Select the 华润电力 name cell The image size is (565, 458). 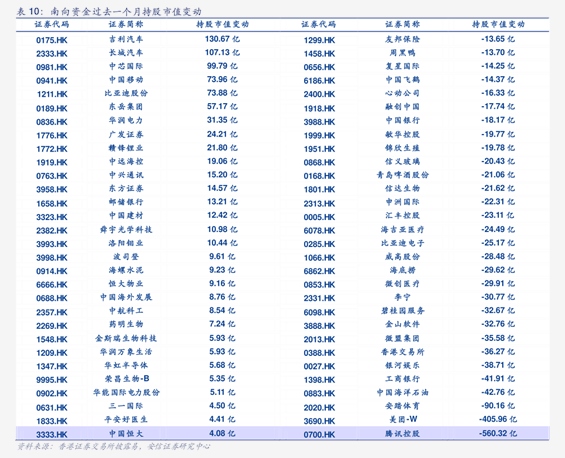[x=126, y=120]
